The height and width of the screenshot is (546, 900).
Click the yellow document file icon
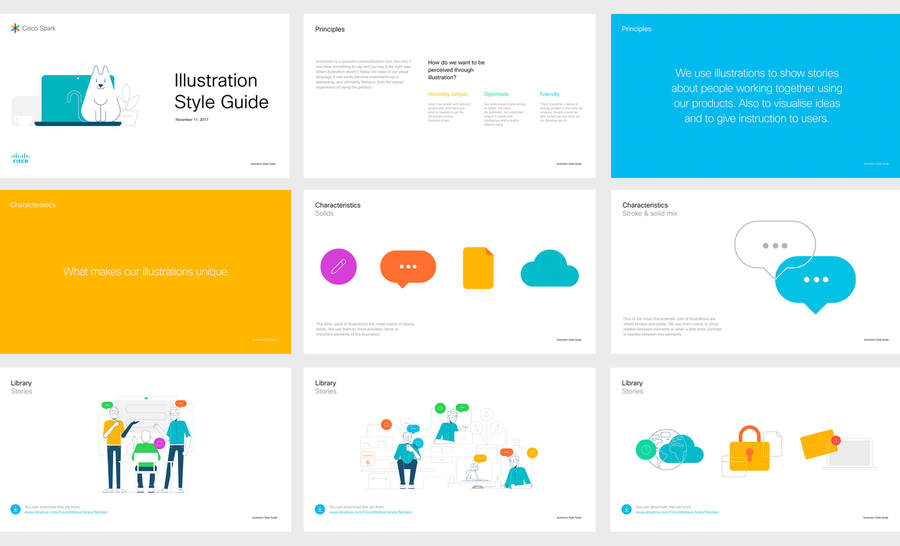(478, 268)
